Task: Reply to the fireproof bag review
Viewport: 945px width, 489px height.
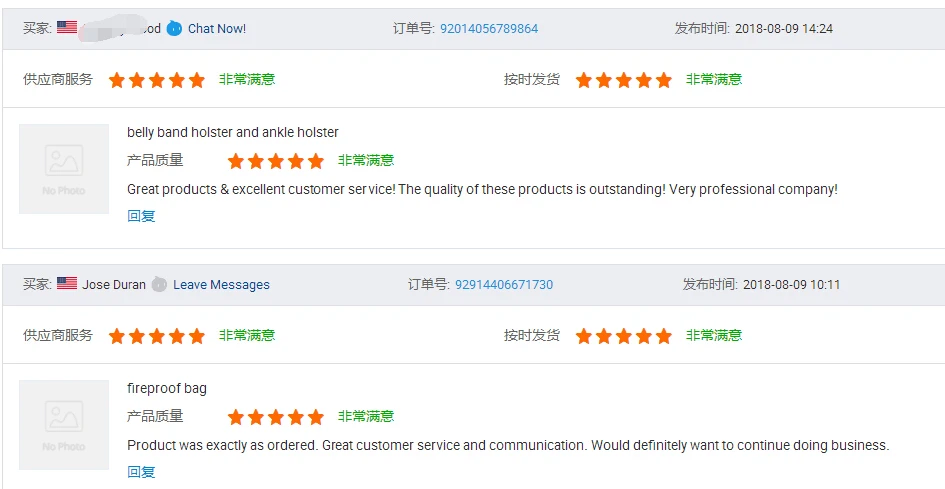Action: tap(141, 471)
